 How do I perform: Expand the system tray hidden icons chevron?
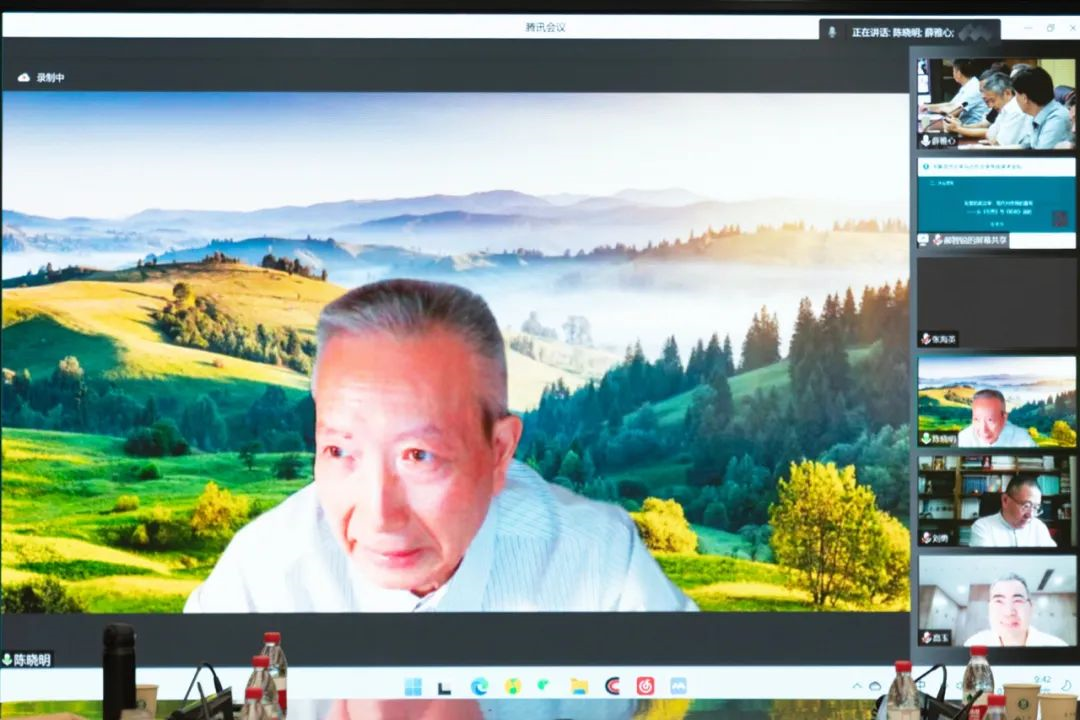[x=857, y=686]
